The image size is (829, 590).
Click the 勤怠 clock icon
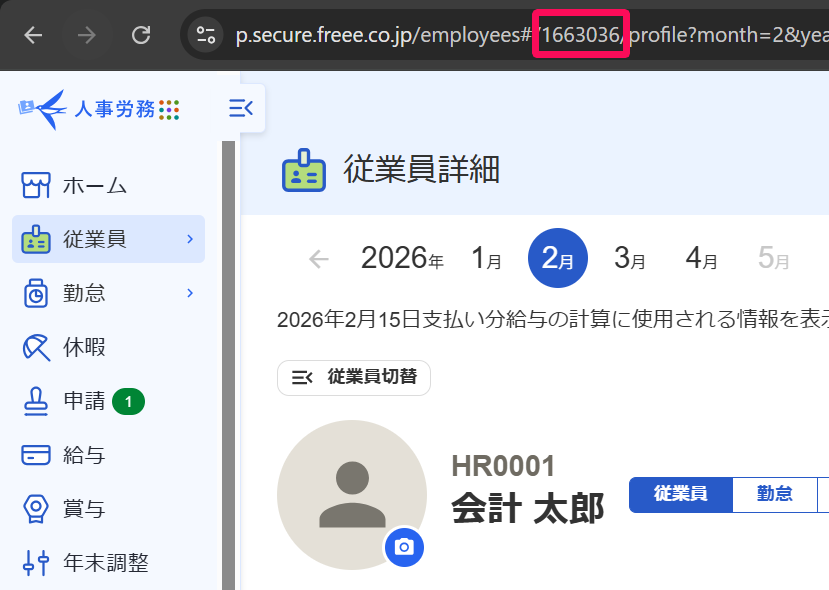click(36, 293)
